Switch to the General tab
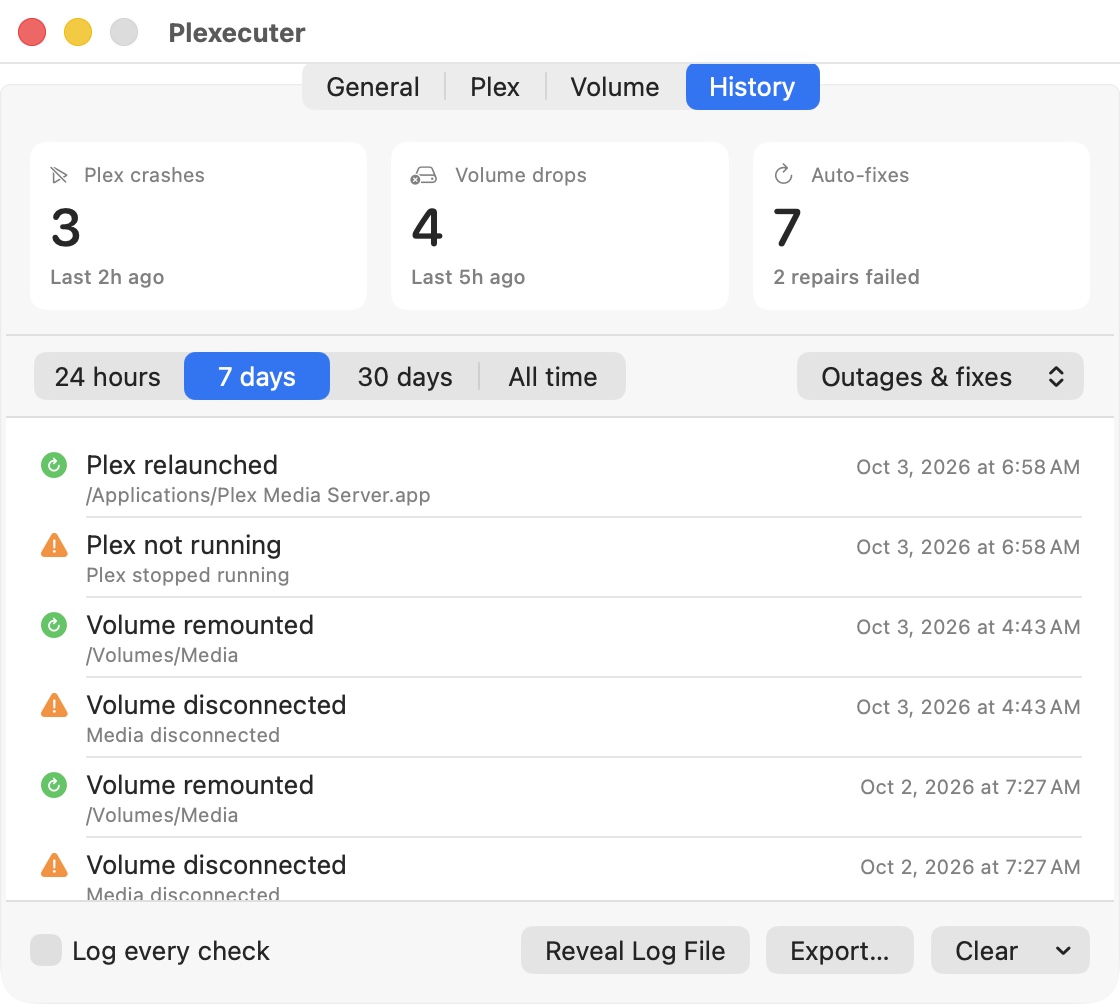Screen dimensions: 1120x1004 (373, 87)
